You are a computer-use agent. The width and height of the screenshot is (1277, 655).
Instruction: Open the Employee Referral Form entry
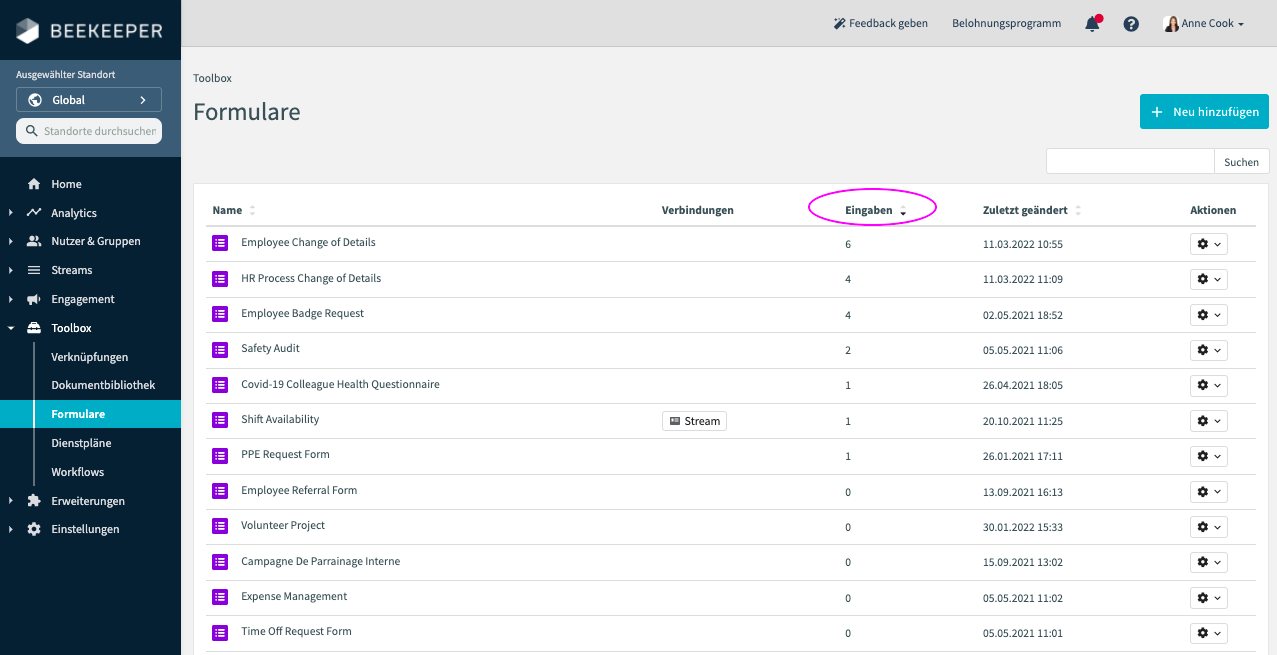[x=299, y=490]
